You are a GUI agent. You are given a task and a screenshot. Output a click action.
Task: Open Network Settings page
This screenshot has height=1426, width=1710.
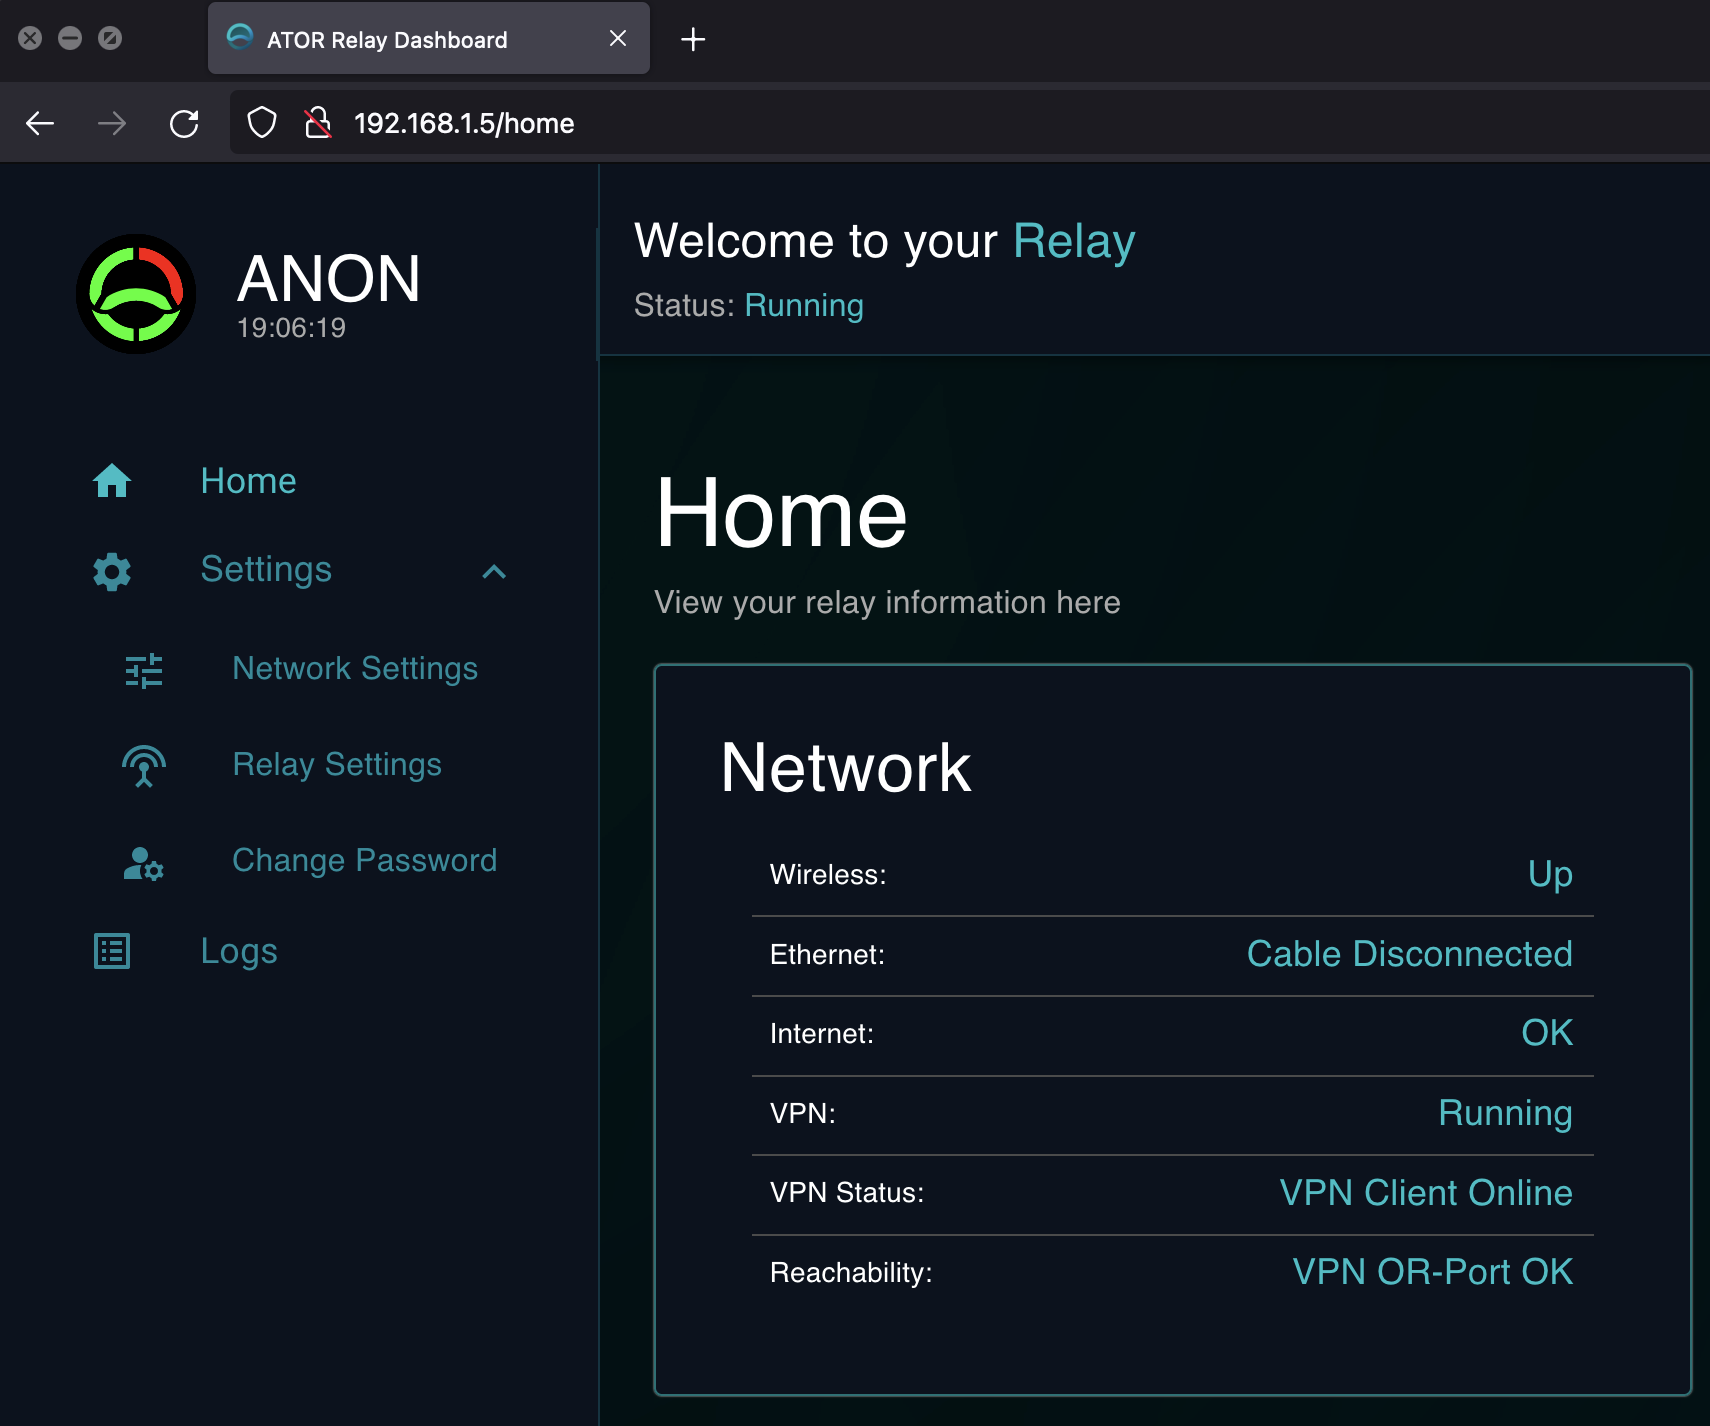[x=355, y=669]
